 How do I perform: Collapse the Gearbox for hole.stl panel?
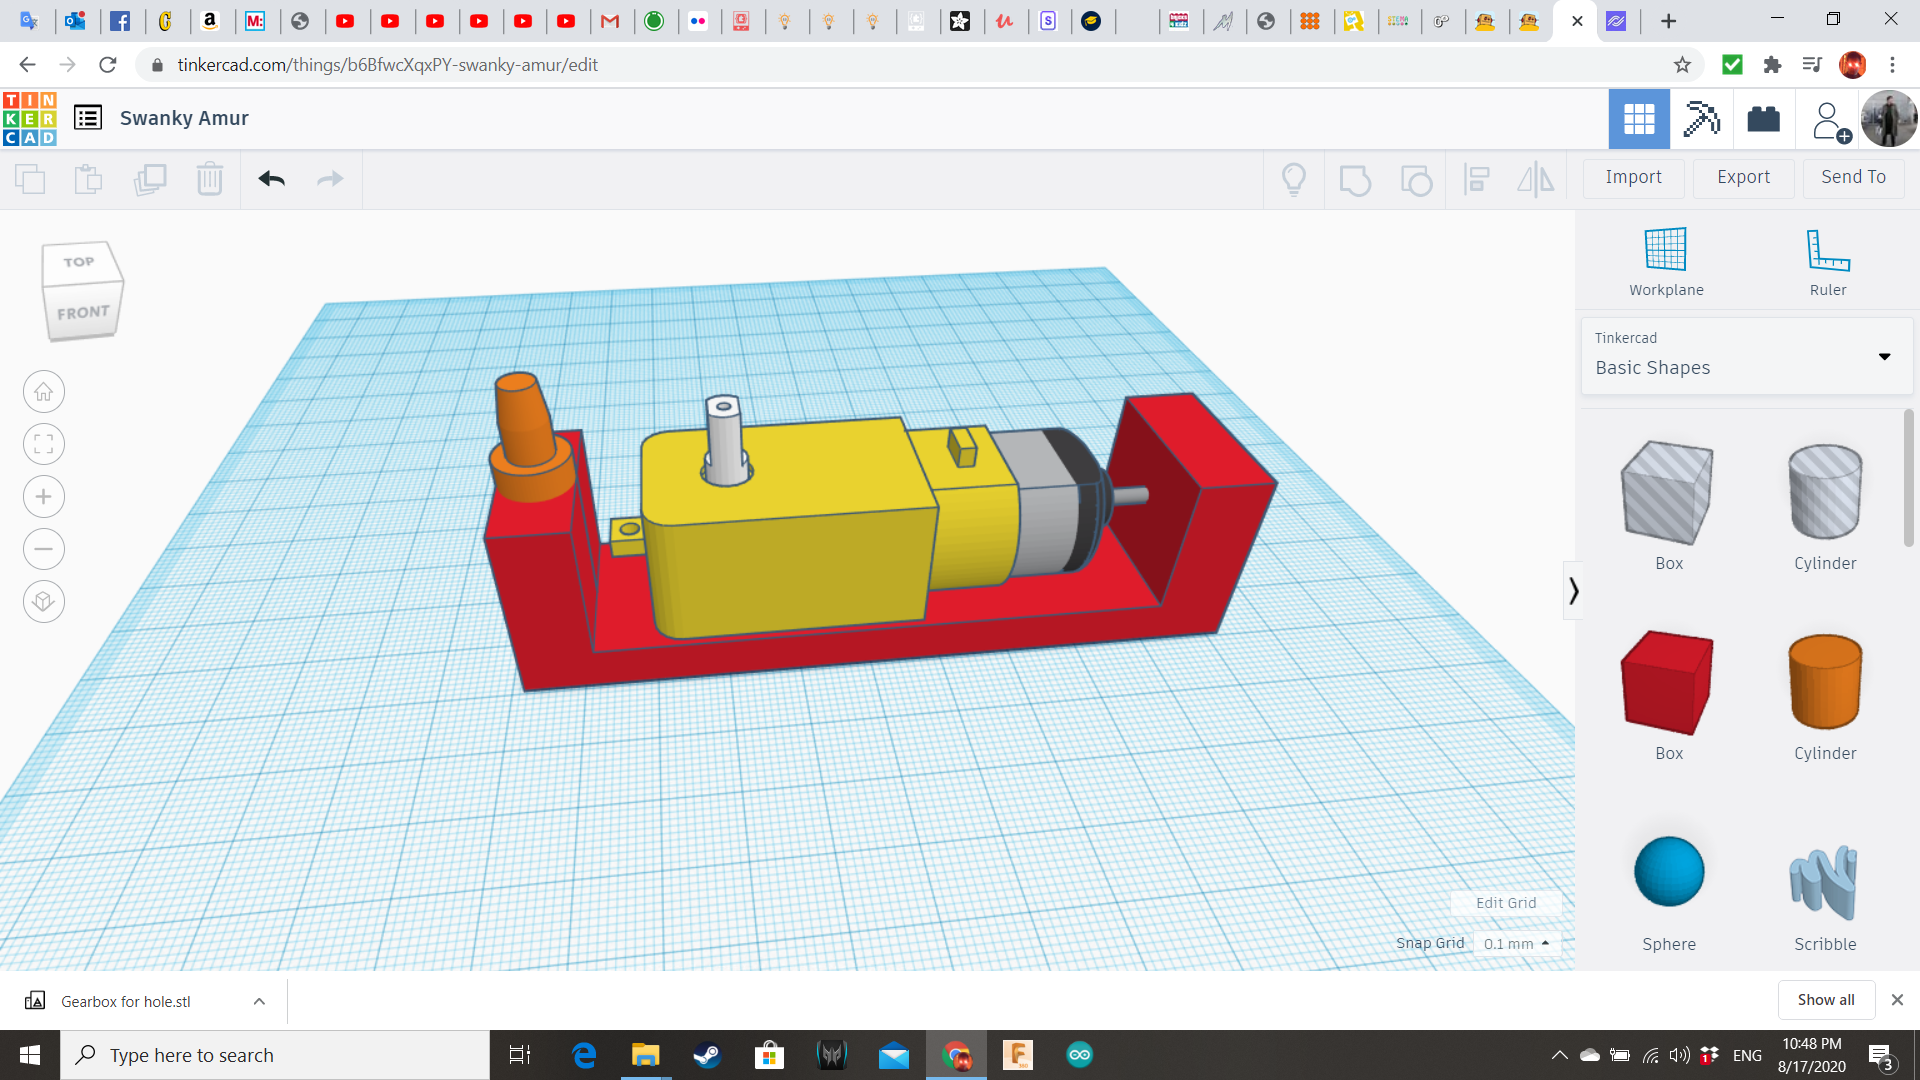258,1000
